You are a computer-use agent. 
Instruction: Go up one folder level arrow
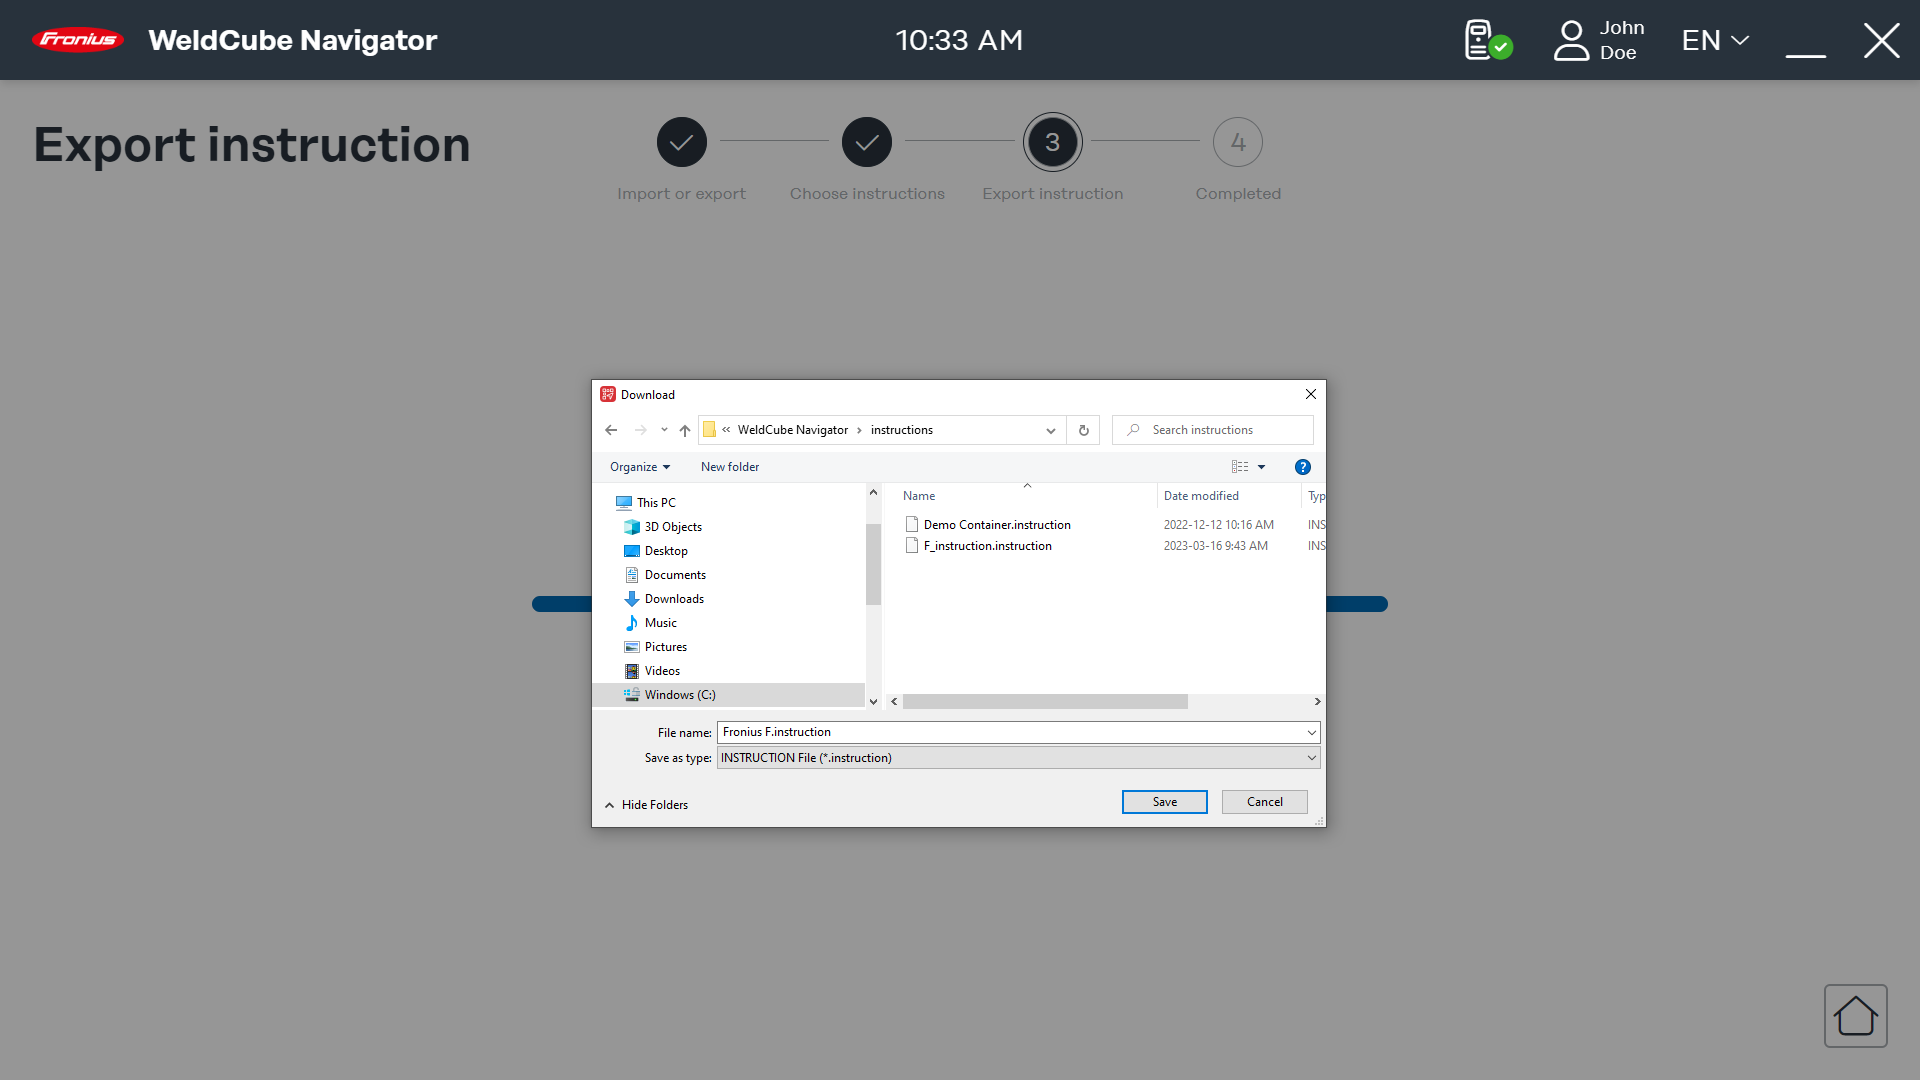click(685, 430)
